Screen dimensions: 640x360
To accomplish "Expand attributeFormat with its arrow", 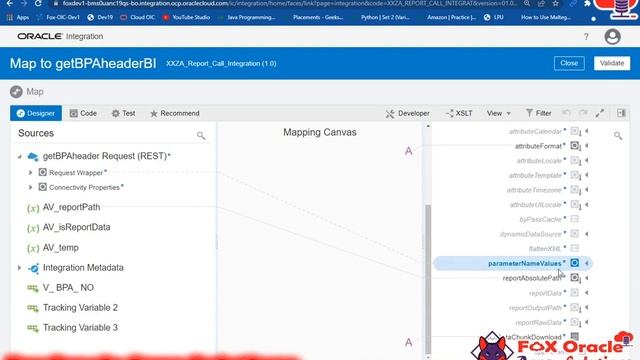I will [x=587, y=146].
